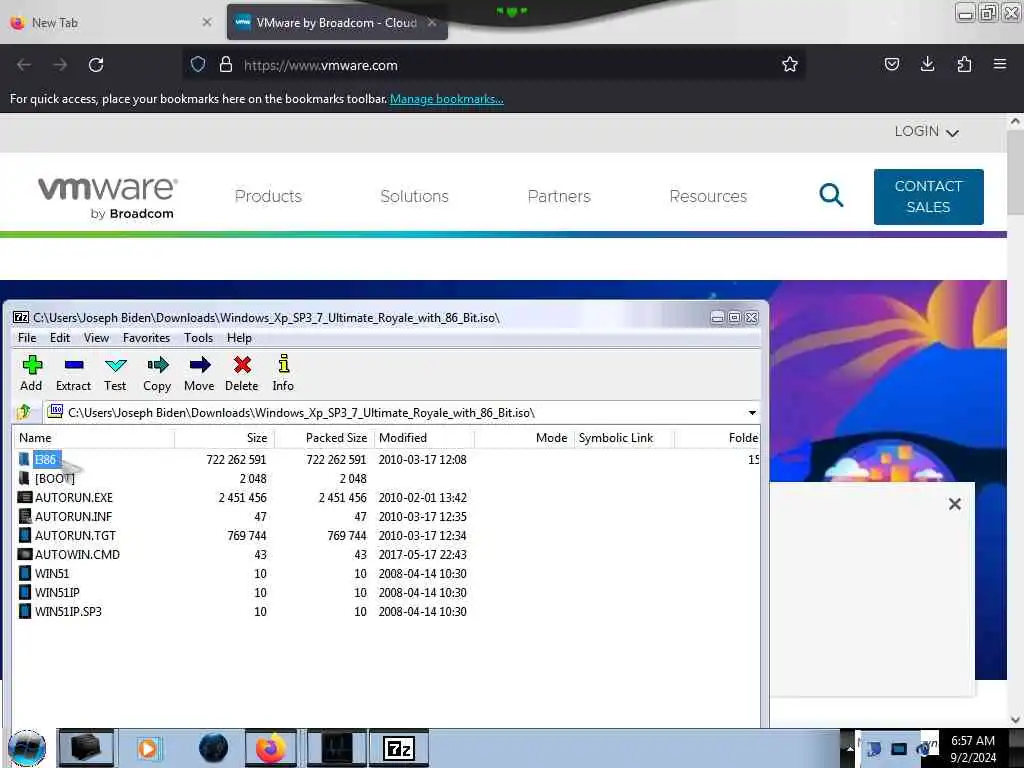Open Info for the selected item

click(283, 373)
